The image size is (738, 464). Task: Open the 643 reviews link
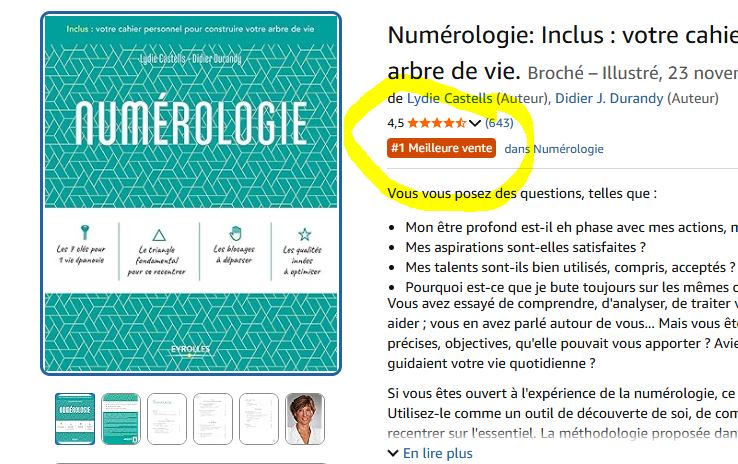click(x=499, y=123)
